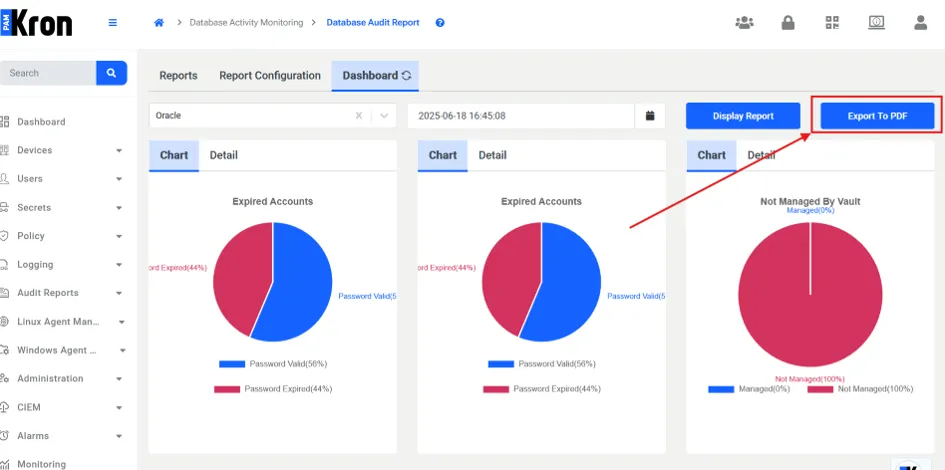
Task: Toggle Managed(0%) blue legend swatch
Action: [x=721, y=390]
